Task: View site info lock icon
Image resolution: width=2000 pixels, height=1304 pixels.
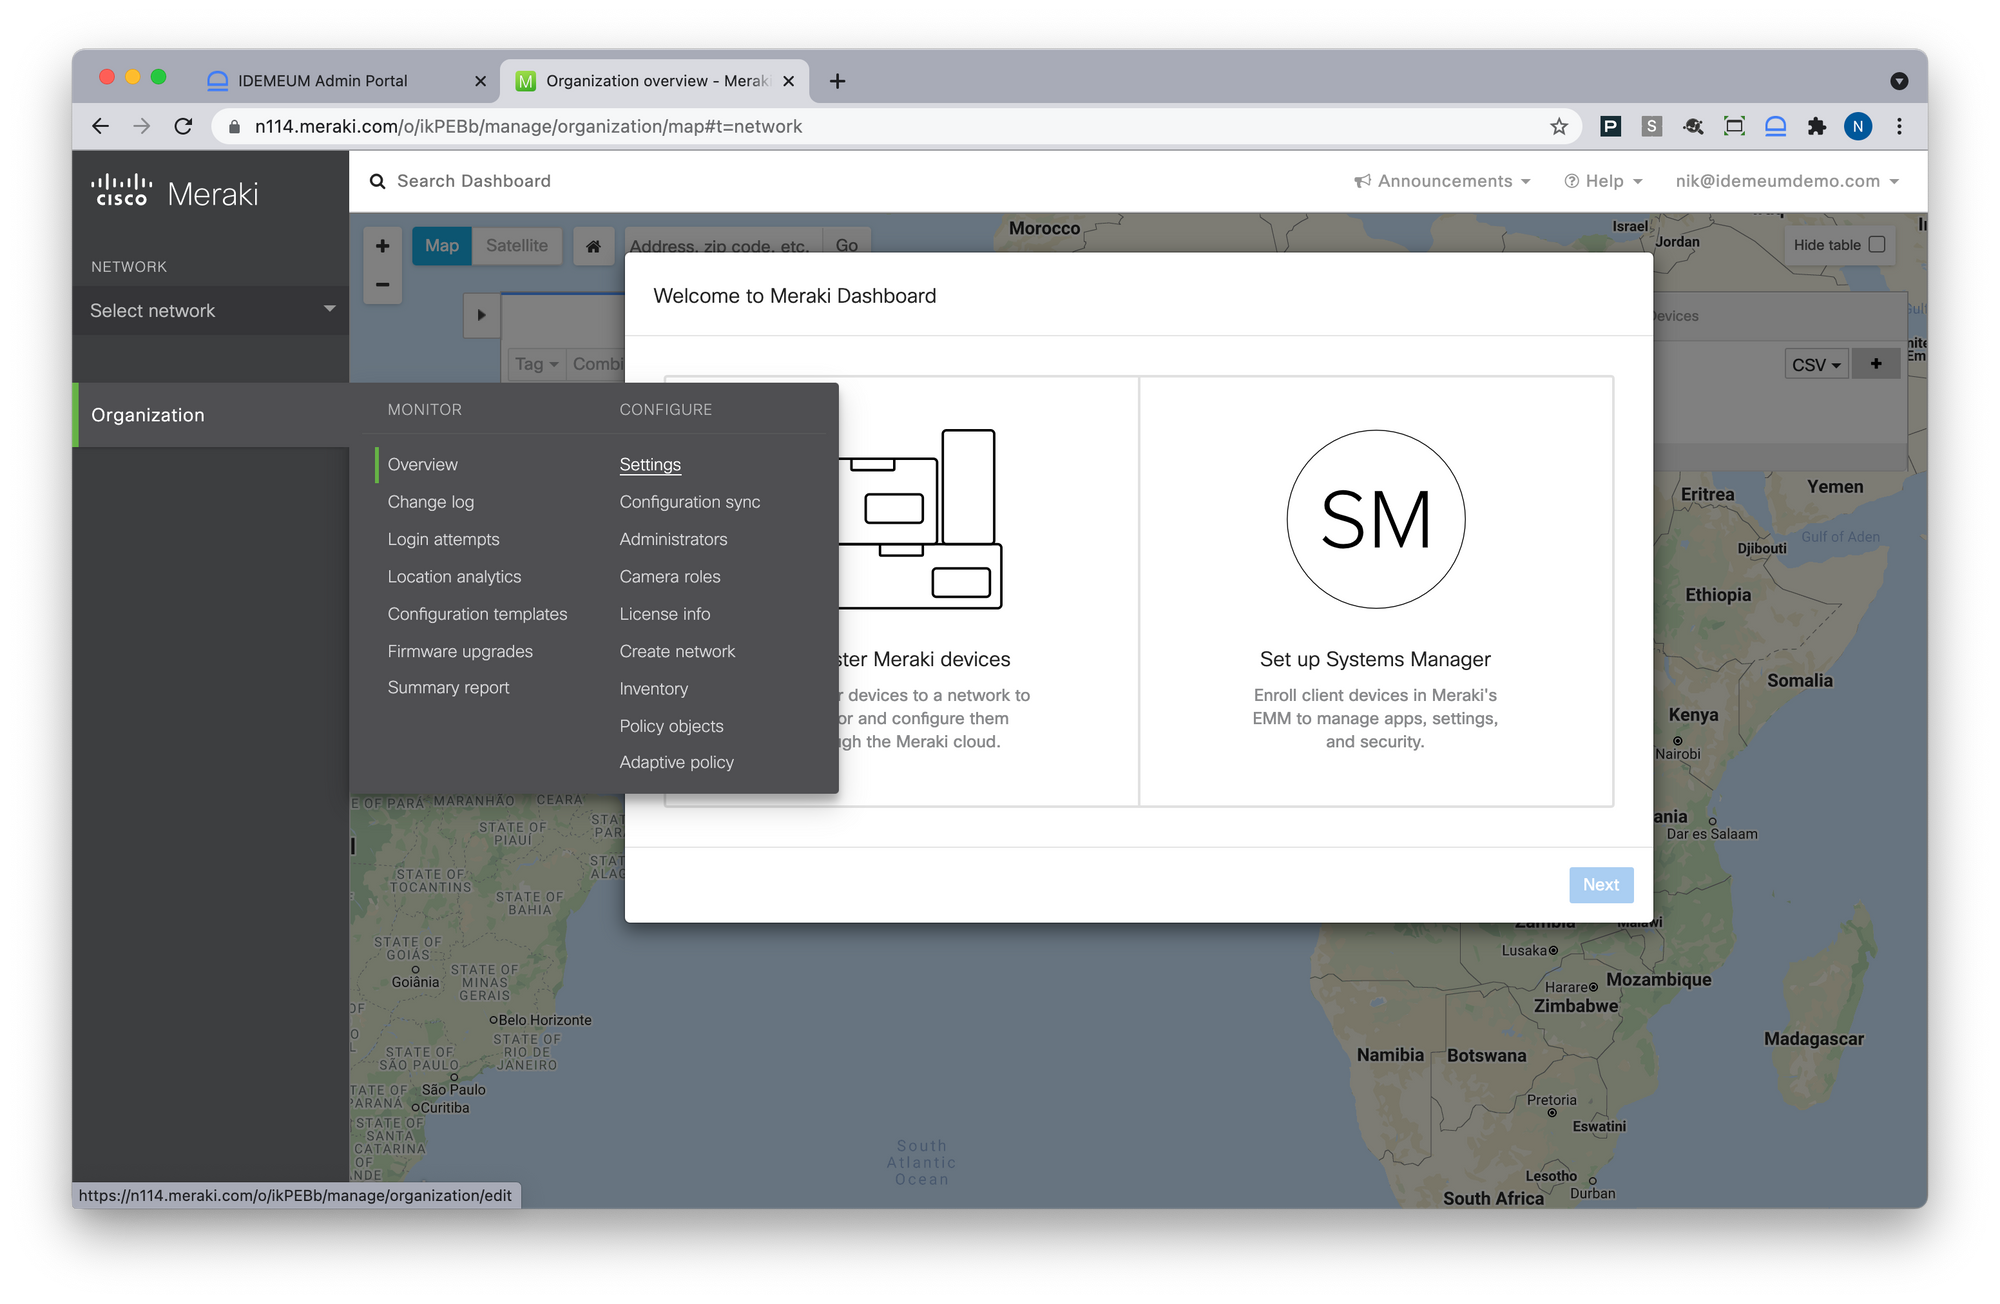Action: click(235, 127)
